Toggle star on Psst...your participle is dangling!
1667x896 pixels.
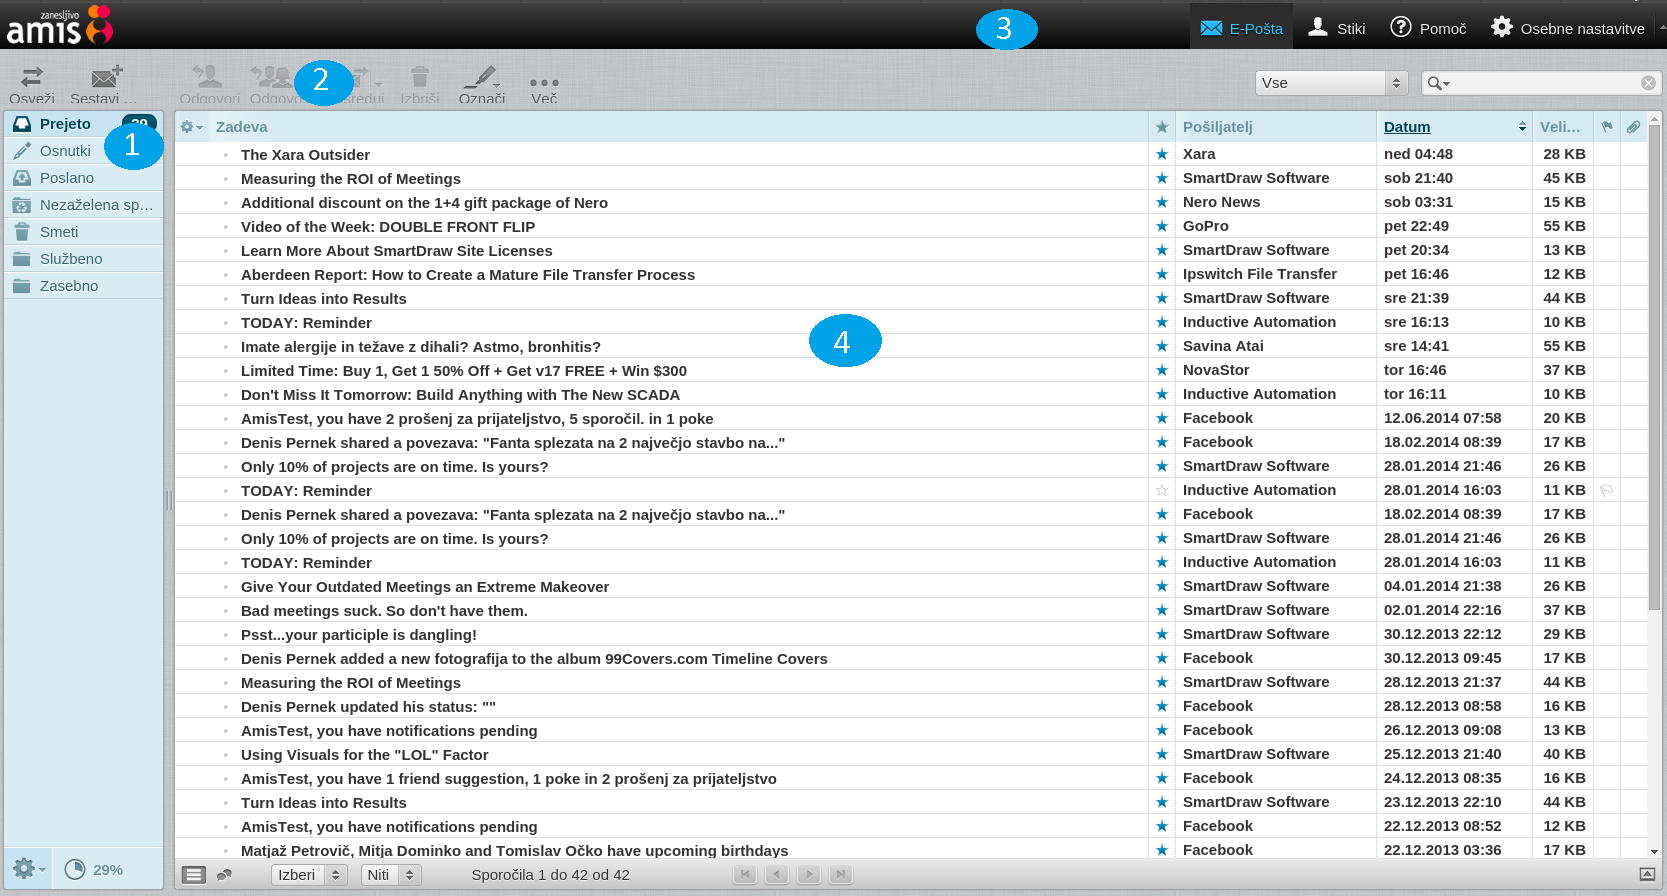point(1161,634)
